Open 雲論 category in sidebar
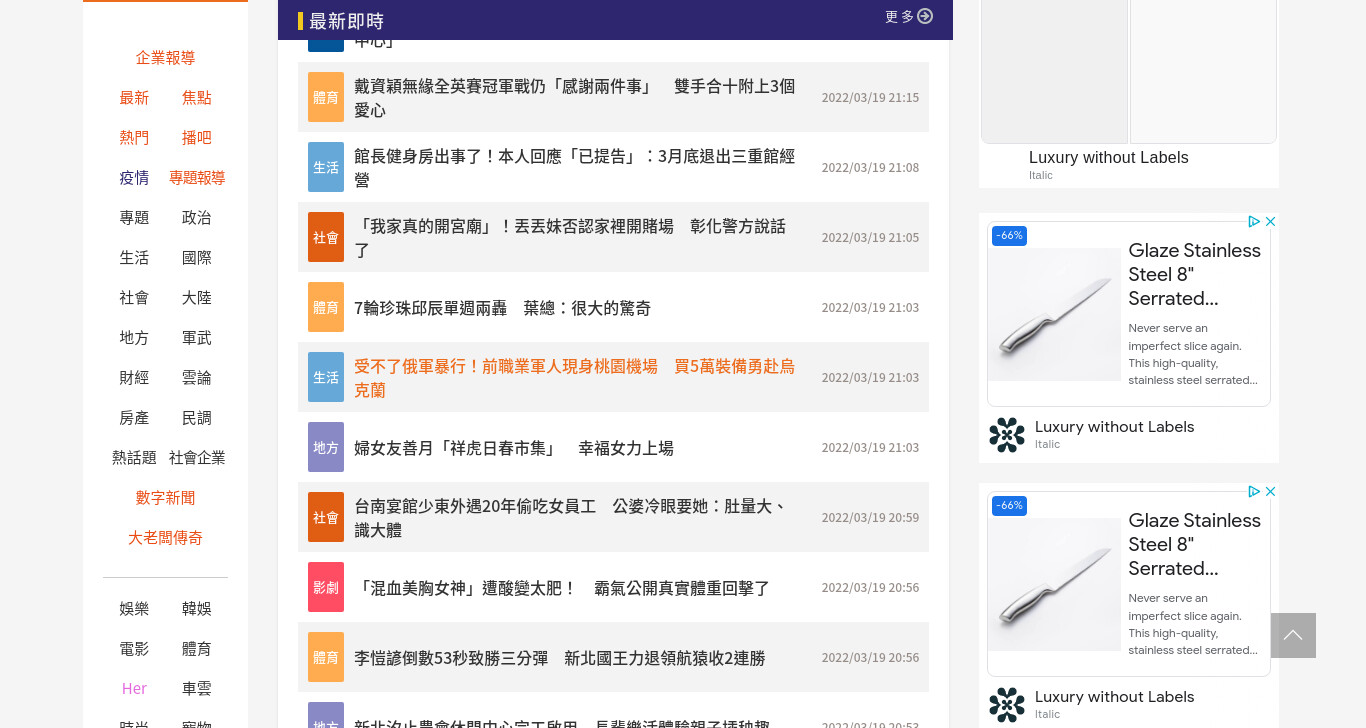Viewport: 1366px width, 728px height. click(x=196, y=378)
